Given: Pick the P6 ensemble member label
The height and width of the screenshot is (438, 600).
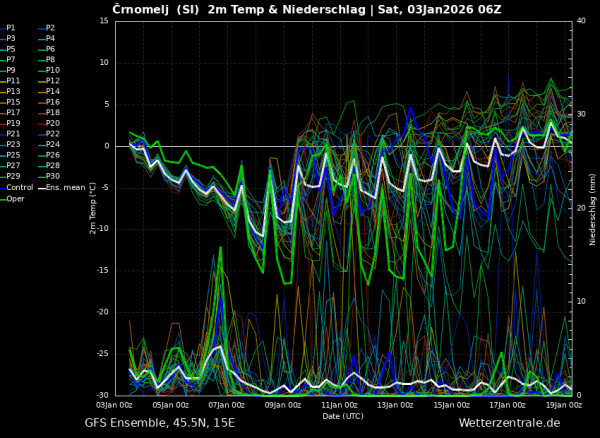Looking at the screenshot, I should coord(47,49).
